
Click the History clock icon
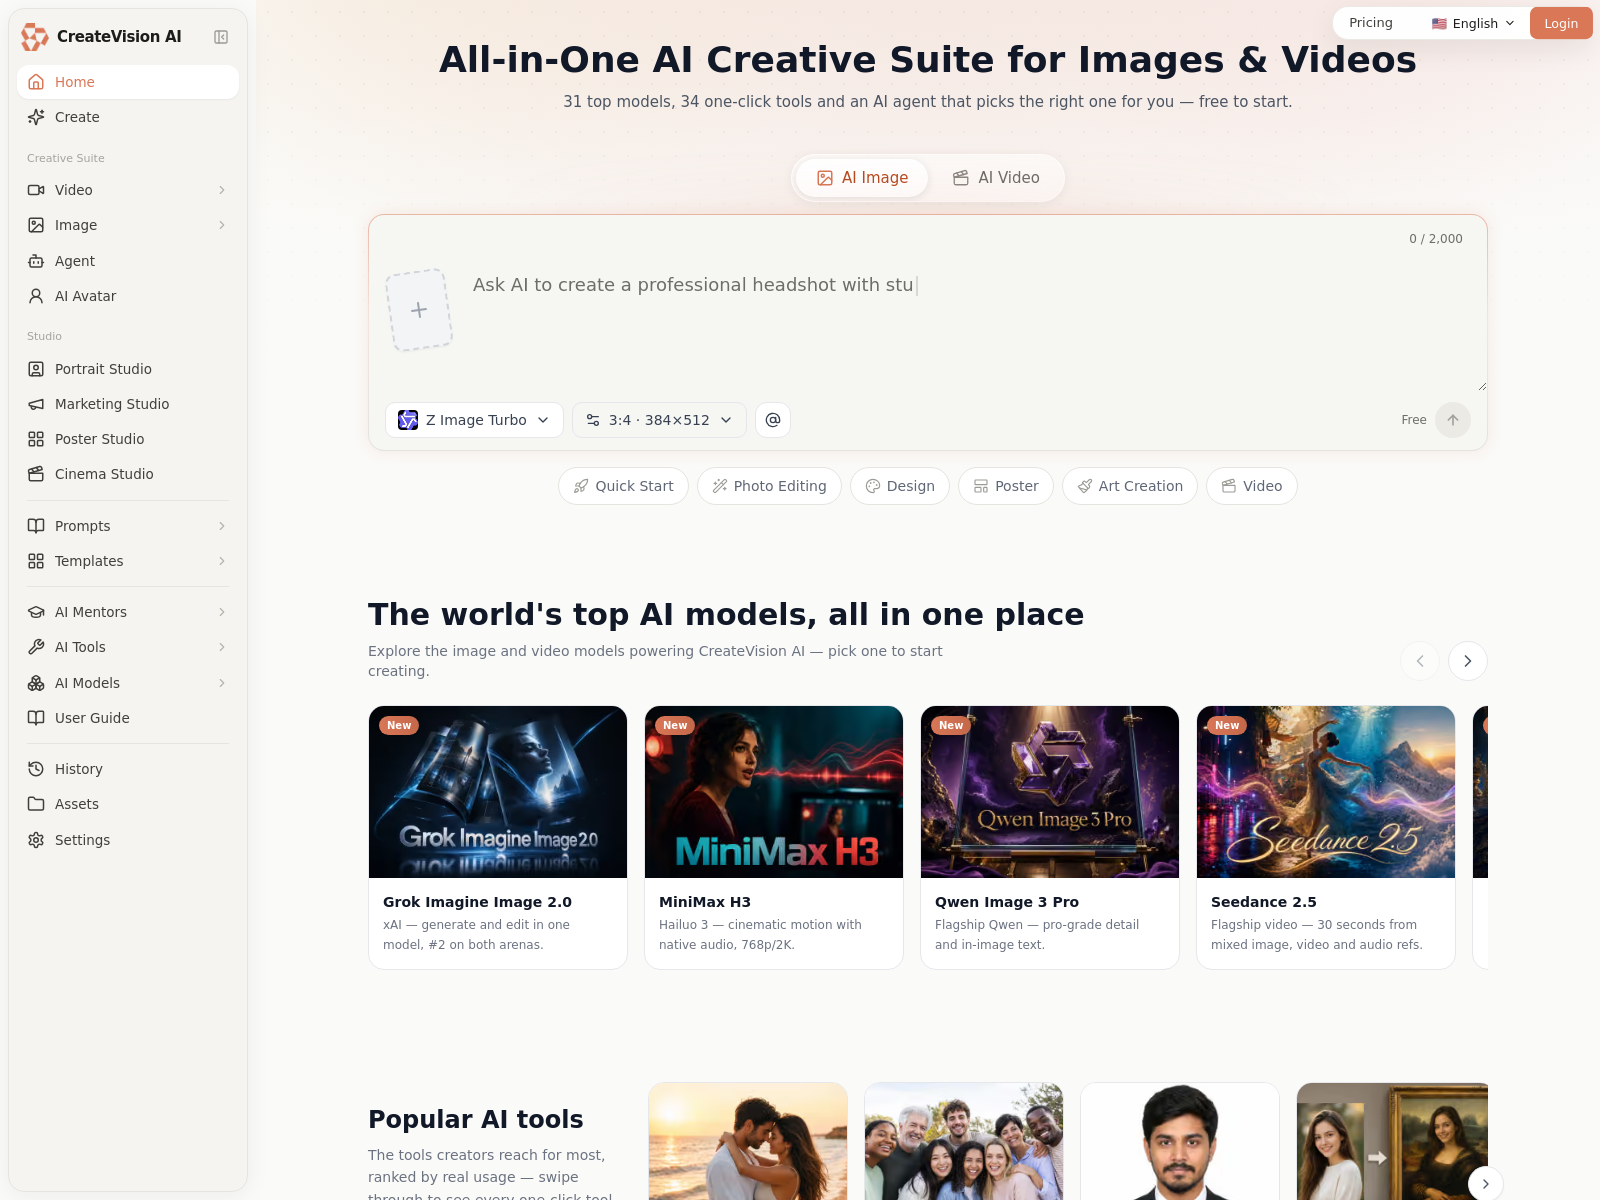(x=36, y=769)
